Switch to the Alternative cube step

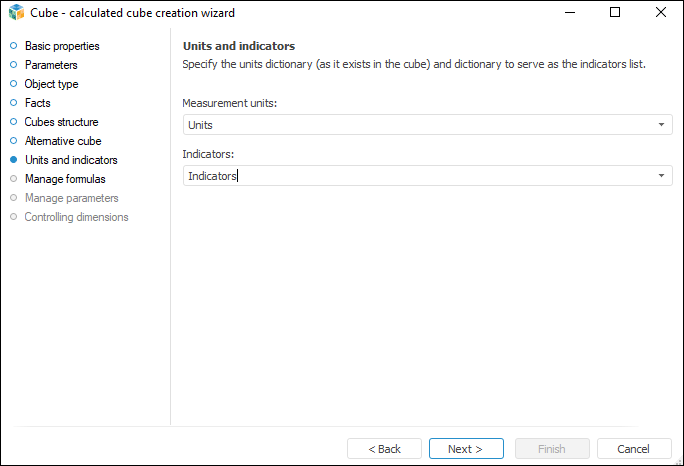63,141
